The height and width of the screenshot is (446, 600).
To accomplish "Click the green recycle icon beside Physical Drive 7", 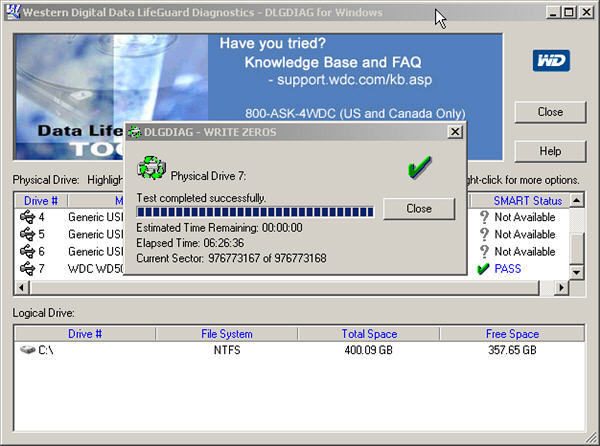I will [x=152, y=168].
